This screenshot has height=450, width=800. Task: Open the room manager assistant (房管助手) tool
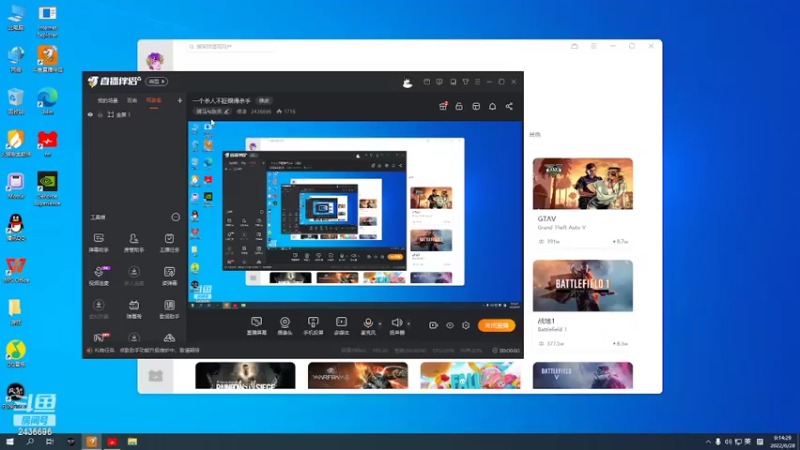click(x=134, y=242)
